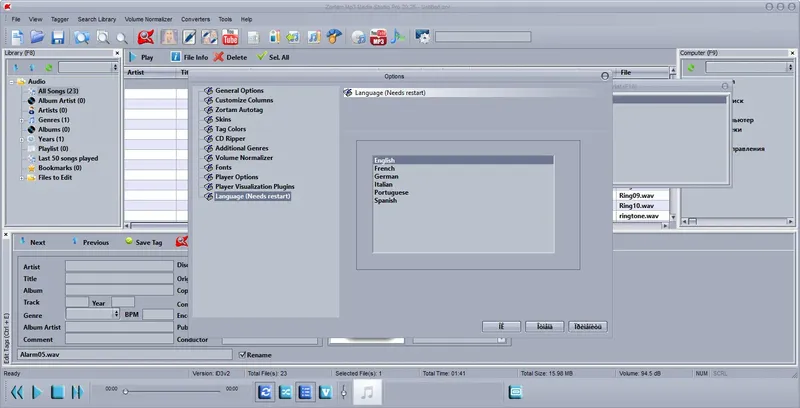Click the red Delete X icon
The height and width of the screenshot is (408, 800).
tap(218, 57)
